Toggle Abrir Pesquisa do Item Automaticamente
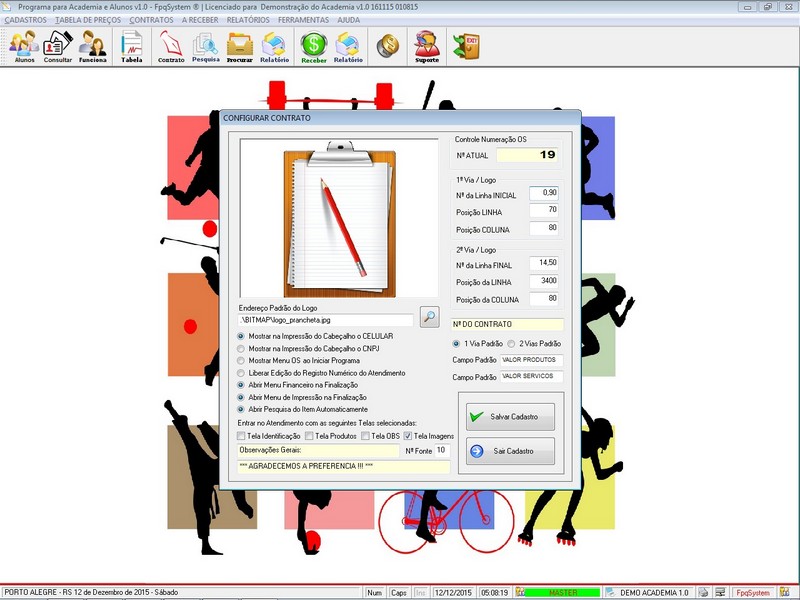The image size is (800, 600). [x=241, y=409]
